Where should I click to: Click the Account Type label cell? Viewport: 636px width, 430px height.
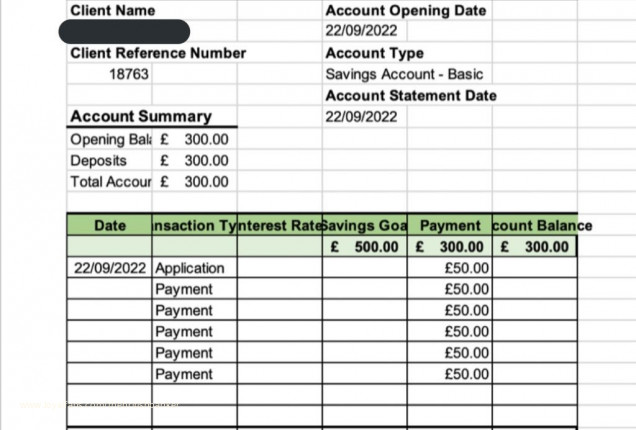[x=374, y=53]
